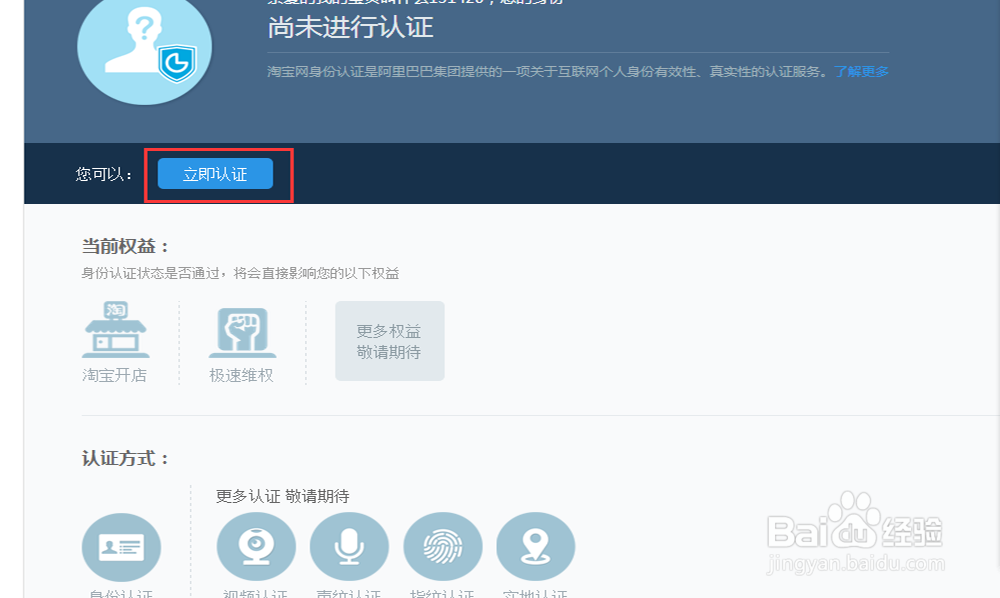This screenshot has width=1000, height=598.
Task: Click the 淘宝网身份认证 description sentence
Action: tap(548, 71)
